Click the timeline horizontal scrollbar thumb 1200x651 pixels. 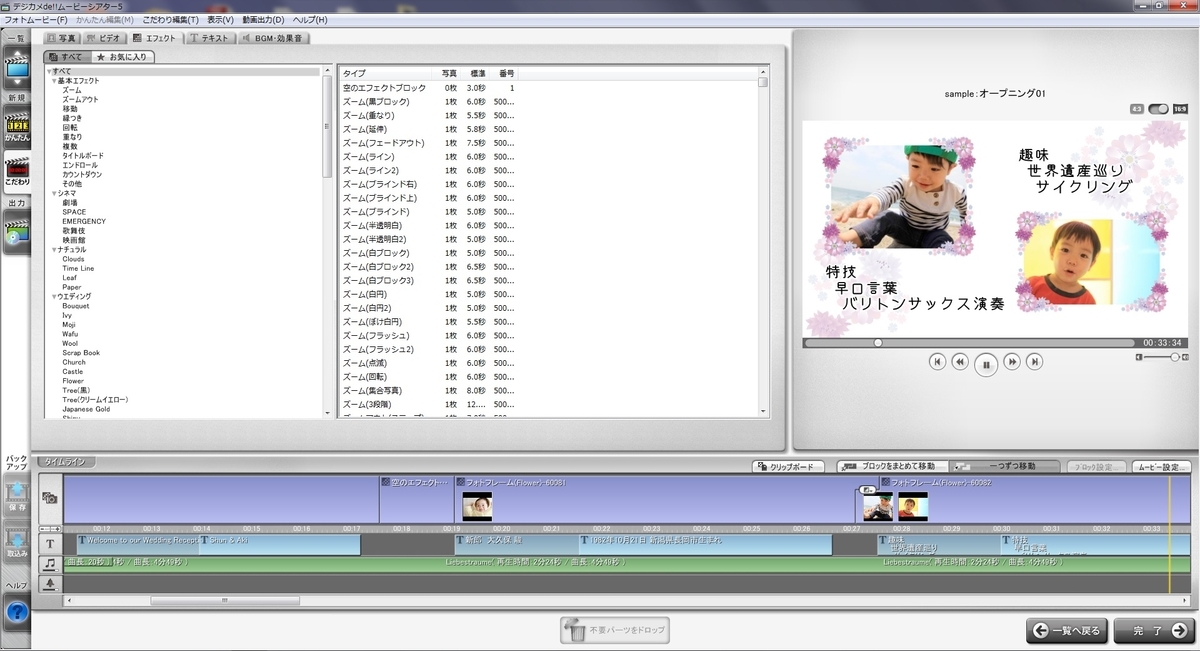(x=224, y=601)
